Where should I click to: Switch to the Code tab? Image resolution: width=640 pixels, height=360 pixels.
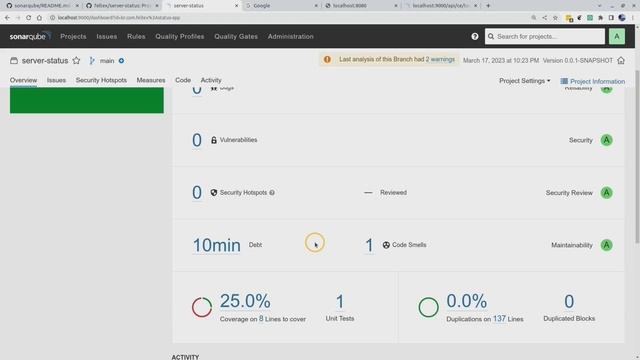click(183, 80)
